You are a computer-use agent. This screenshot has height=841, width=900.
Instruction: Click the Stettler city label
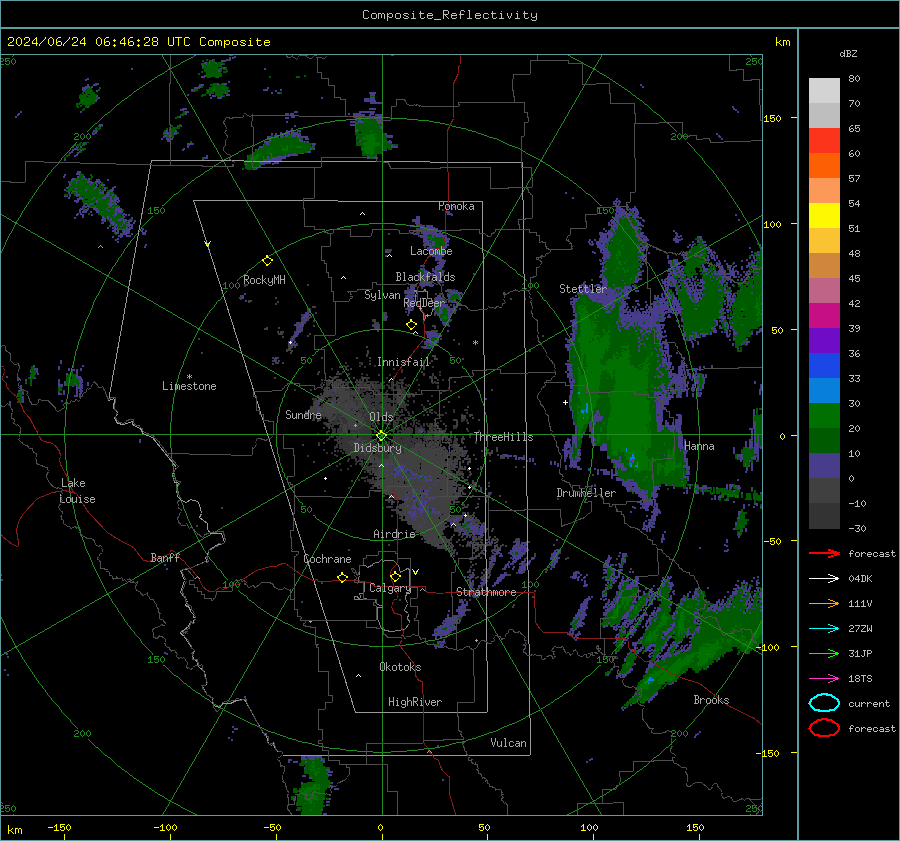[x=583, y=289]
